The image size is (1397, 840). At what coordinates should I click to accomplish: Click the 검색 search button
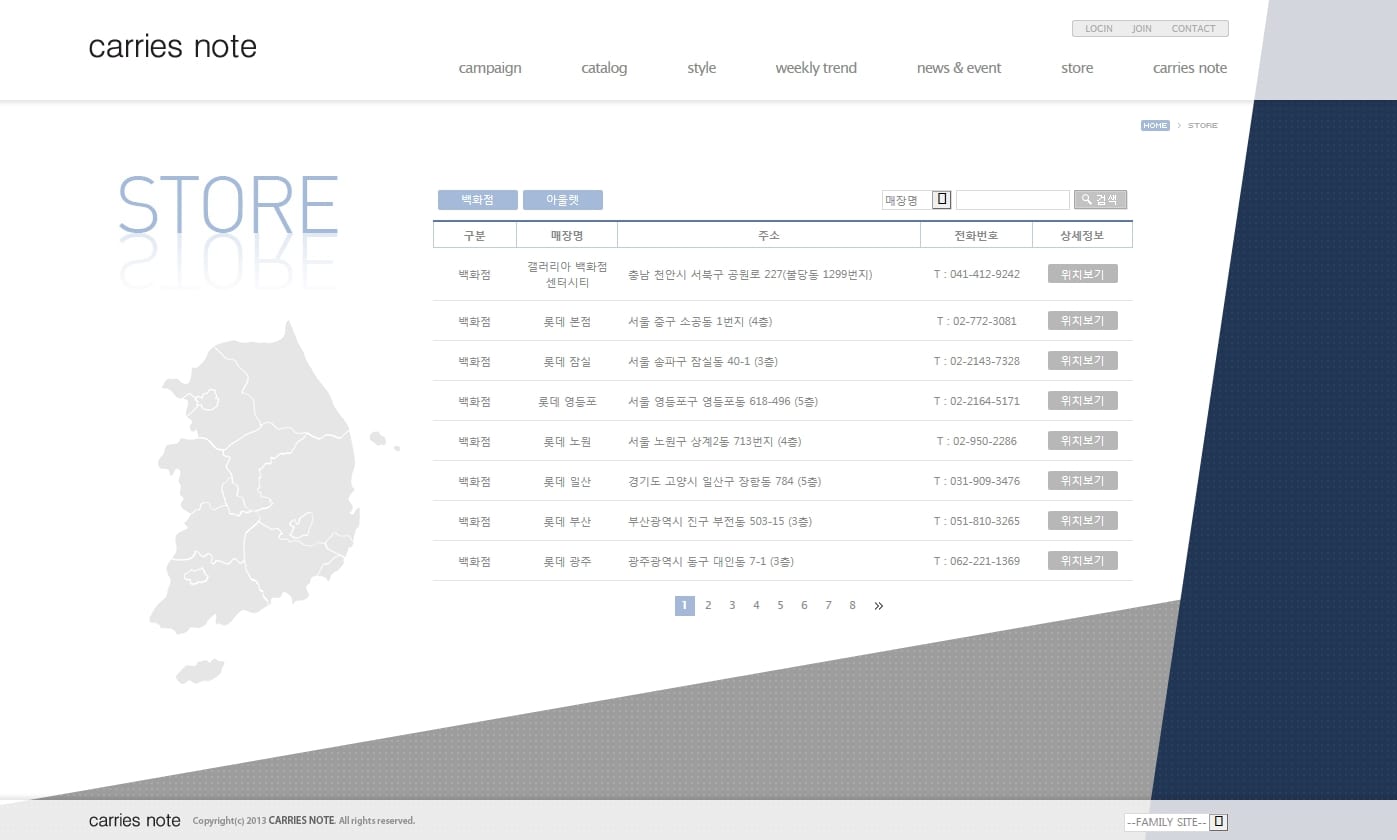pyautogui.click(x=1100, y=200)
